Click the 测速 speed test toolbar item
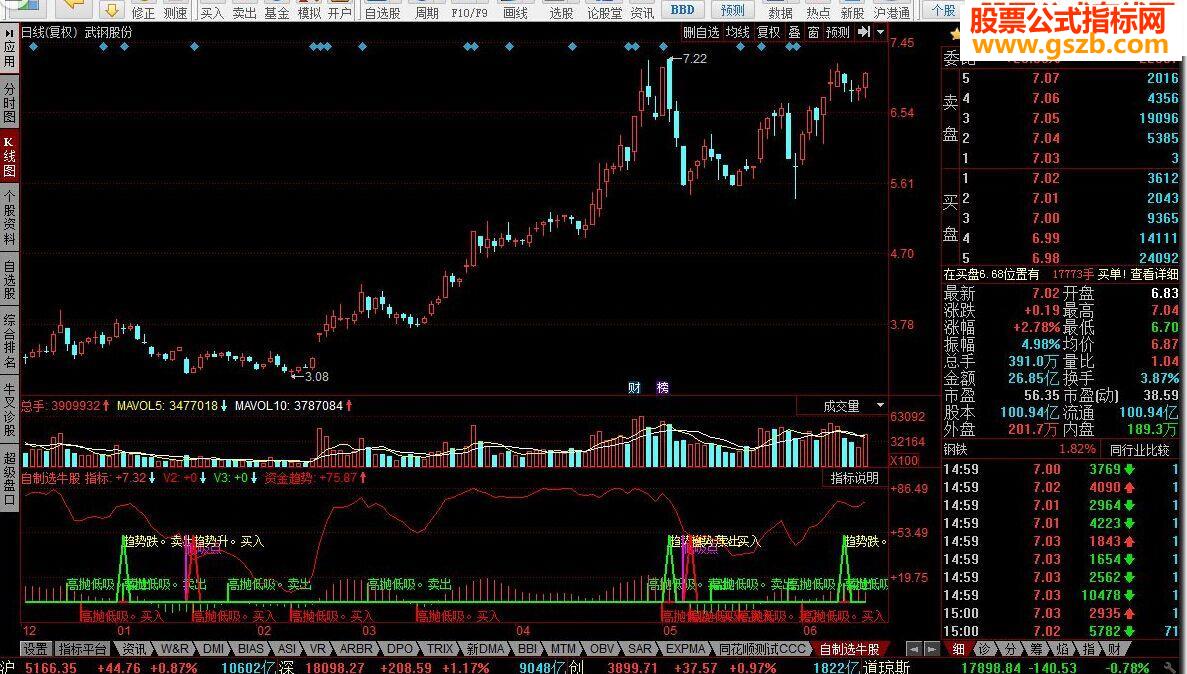This screenshot has height=674, width=1187. 175,13
